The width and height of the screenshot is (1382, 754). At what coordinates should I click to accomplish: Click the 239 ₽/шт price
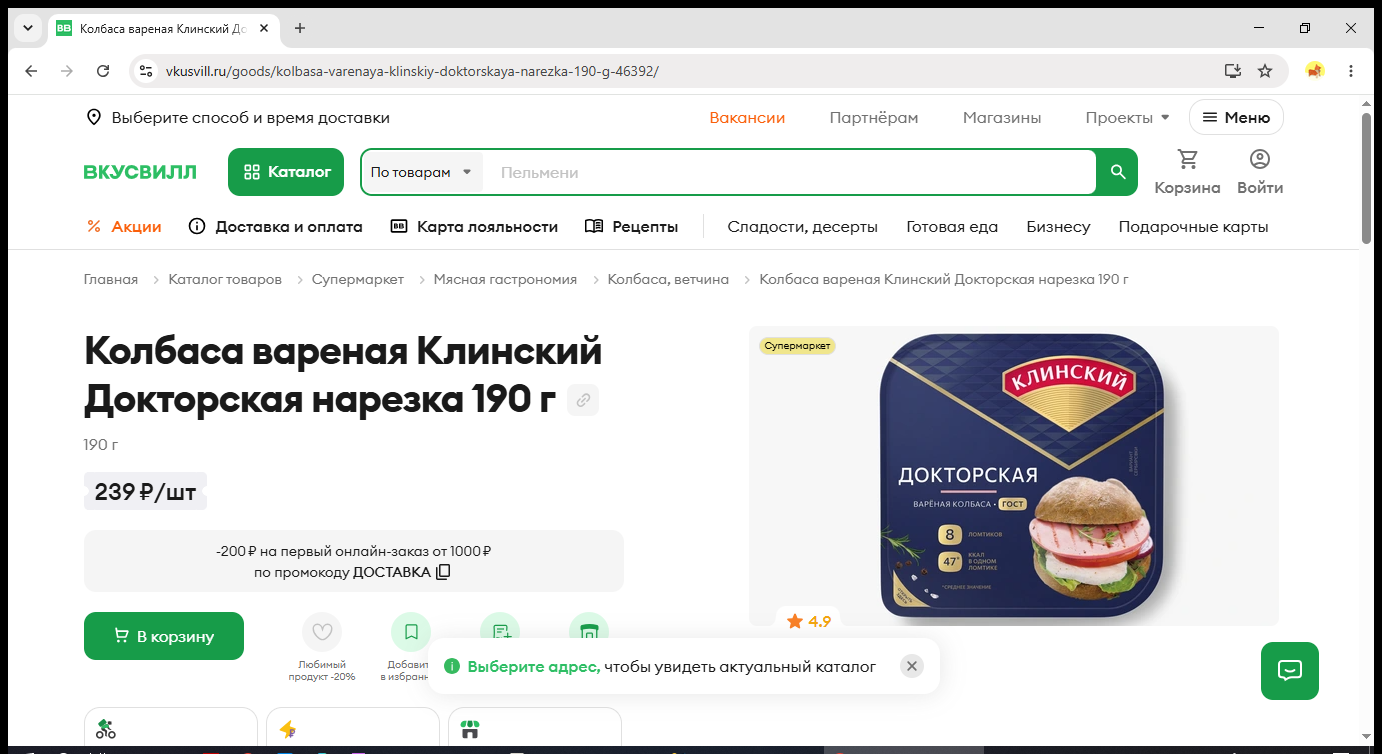(x=146, y=491)
